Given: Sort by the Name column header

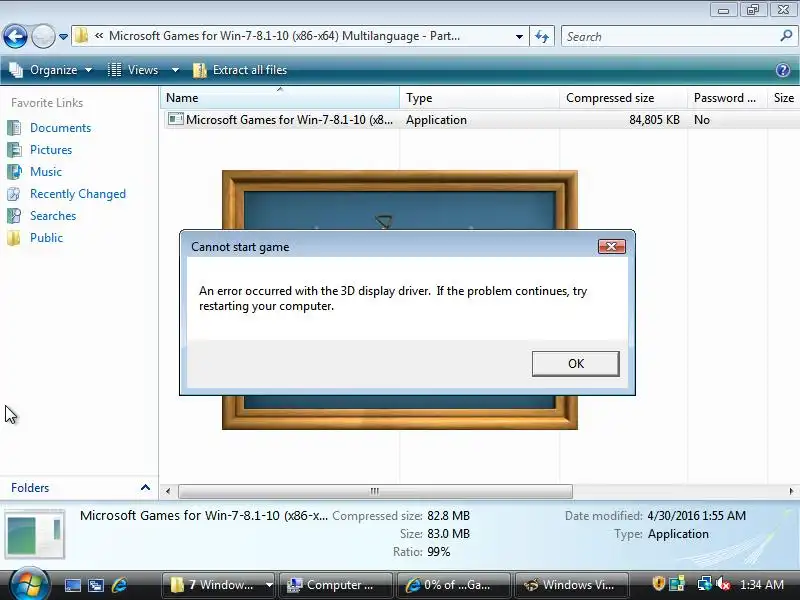Looking at the screenshot, I should tap(280, 98).
